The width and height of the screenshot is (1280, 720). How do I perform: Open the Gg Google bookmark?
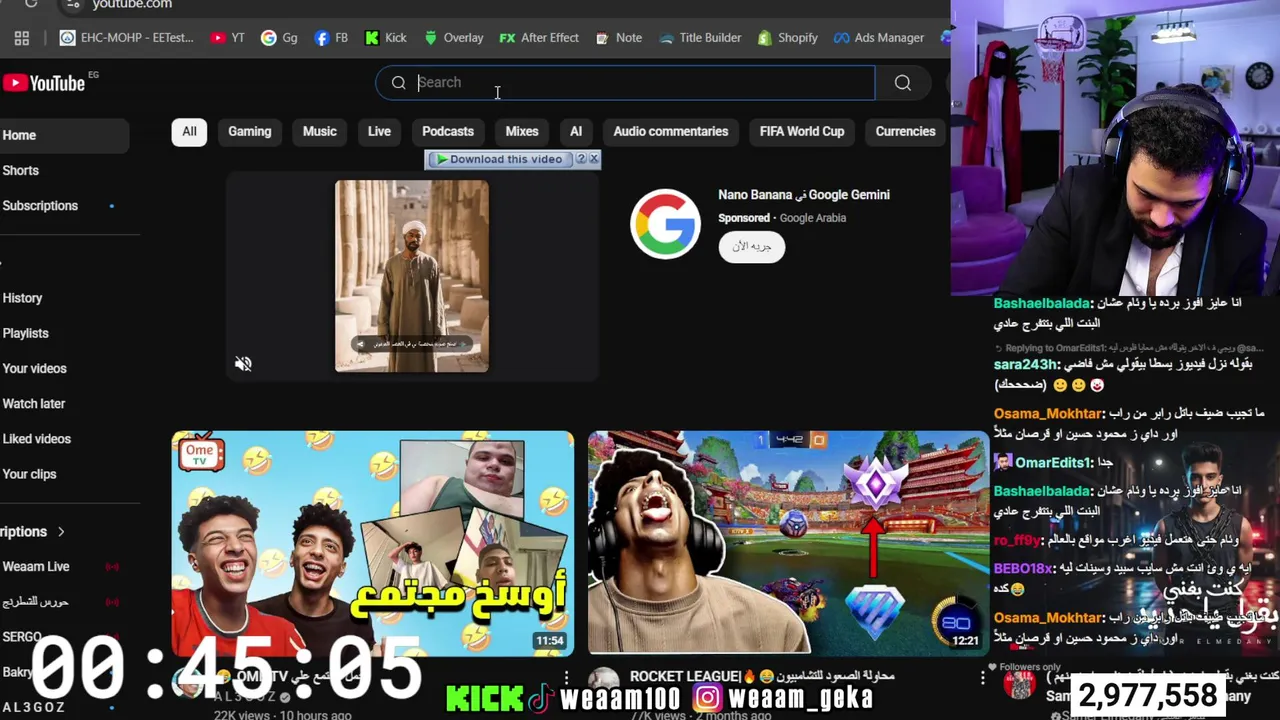[x=279, y=38]
